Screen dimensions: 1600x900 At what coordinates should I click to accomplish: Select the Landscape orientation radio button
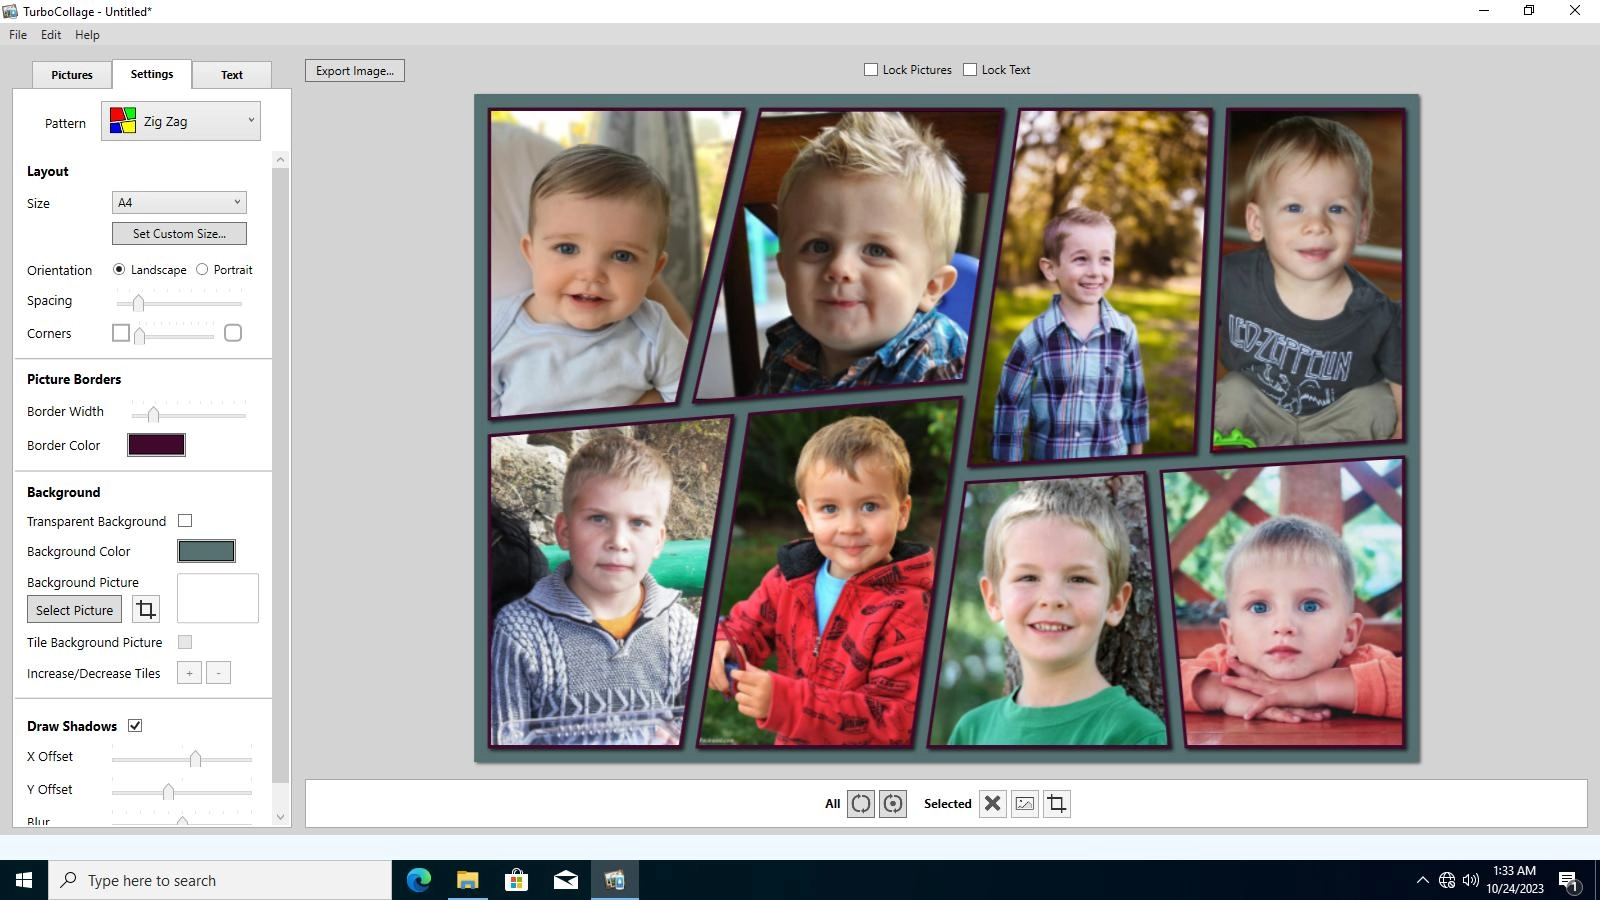119,270
